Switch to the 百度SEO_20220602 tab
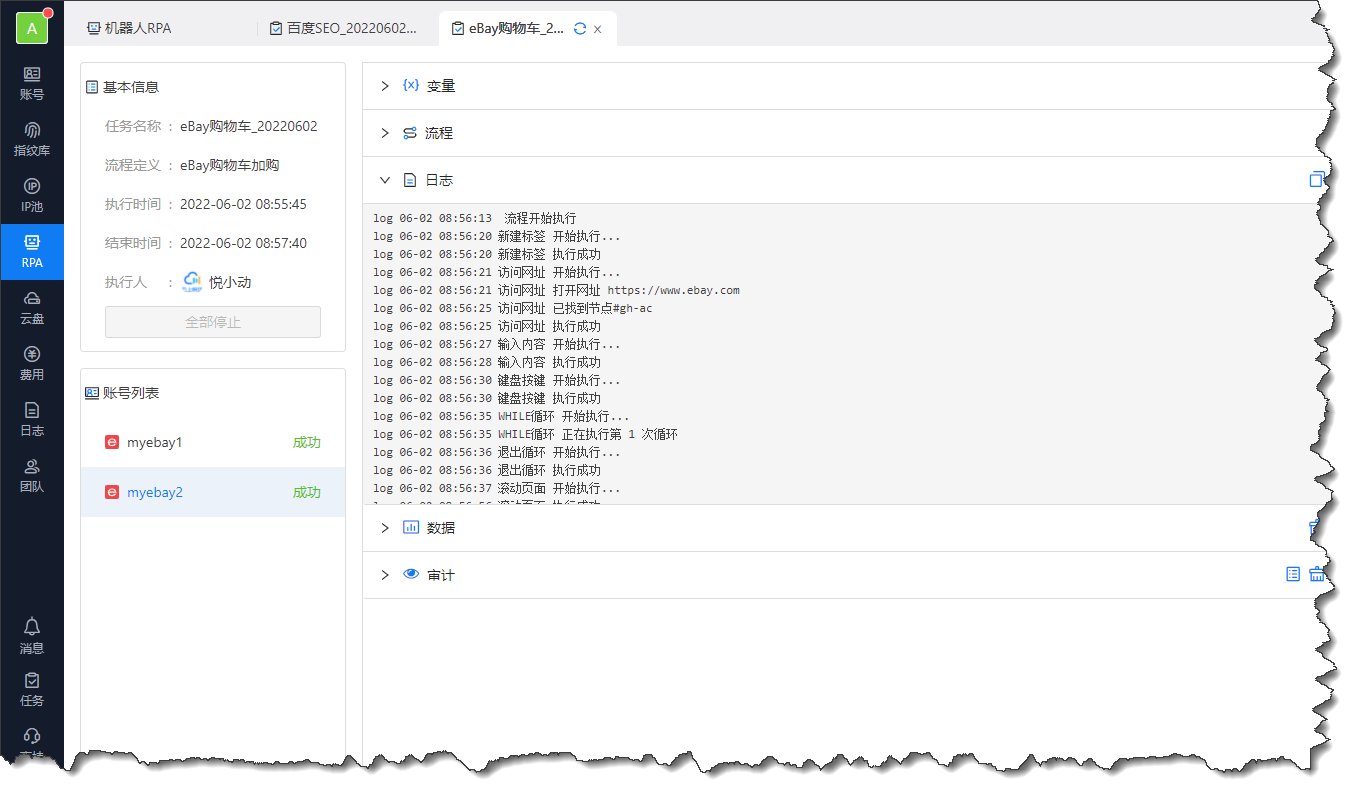The width and height of the screenshot is (1357, 795). pyautogui.click(x=343, y=29)
